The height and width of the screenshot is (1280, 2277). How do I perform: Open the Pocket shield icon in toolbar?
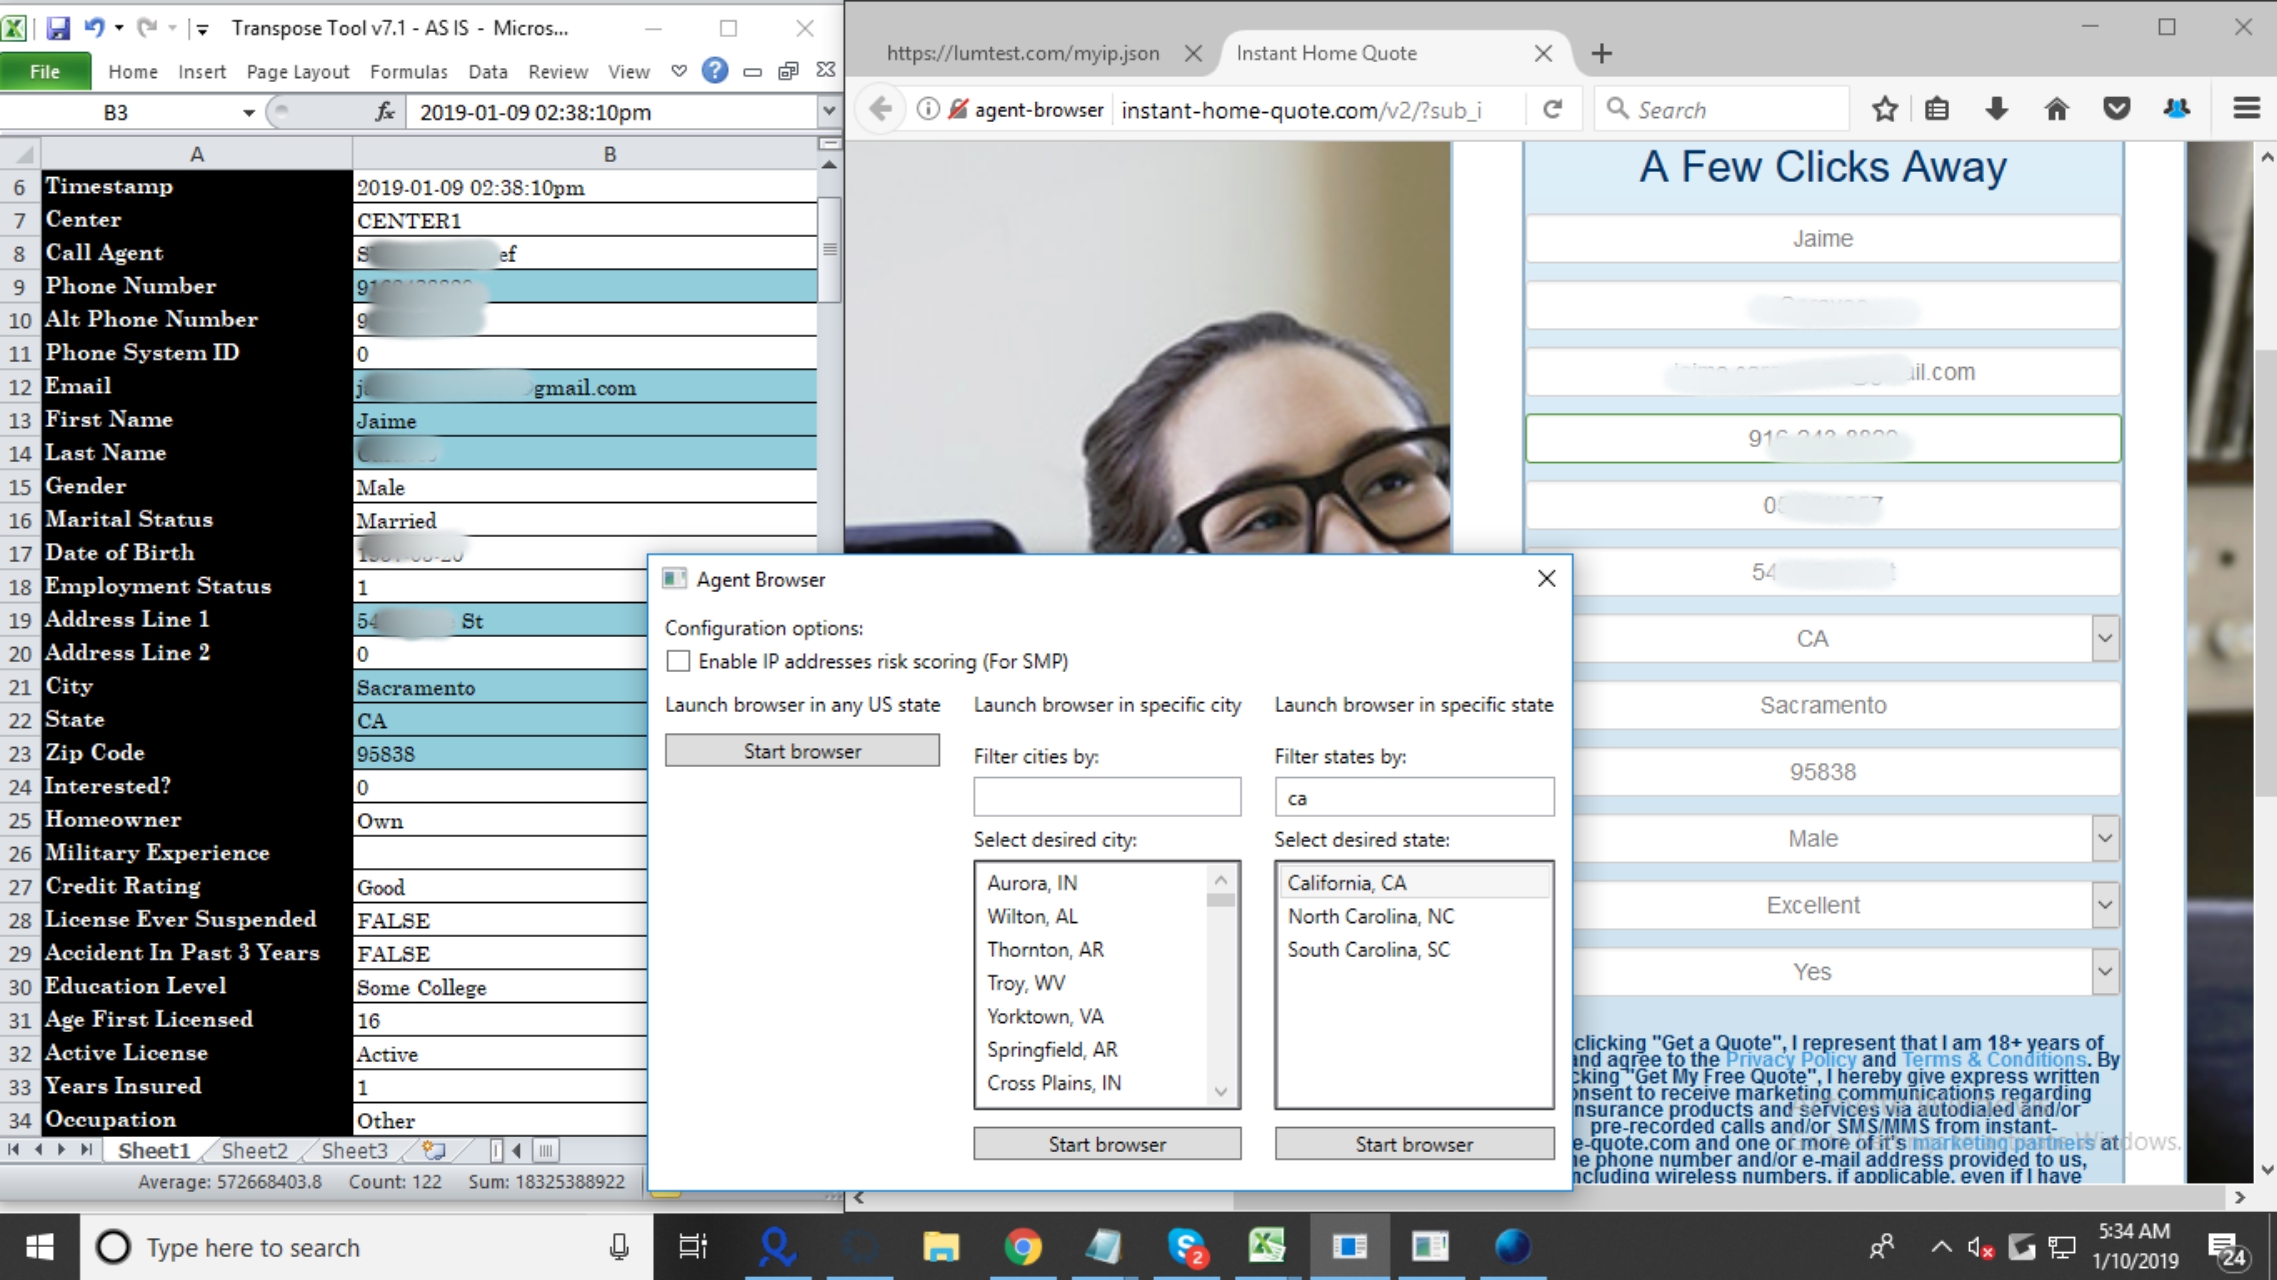tap(2116, 109)
